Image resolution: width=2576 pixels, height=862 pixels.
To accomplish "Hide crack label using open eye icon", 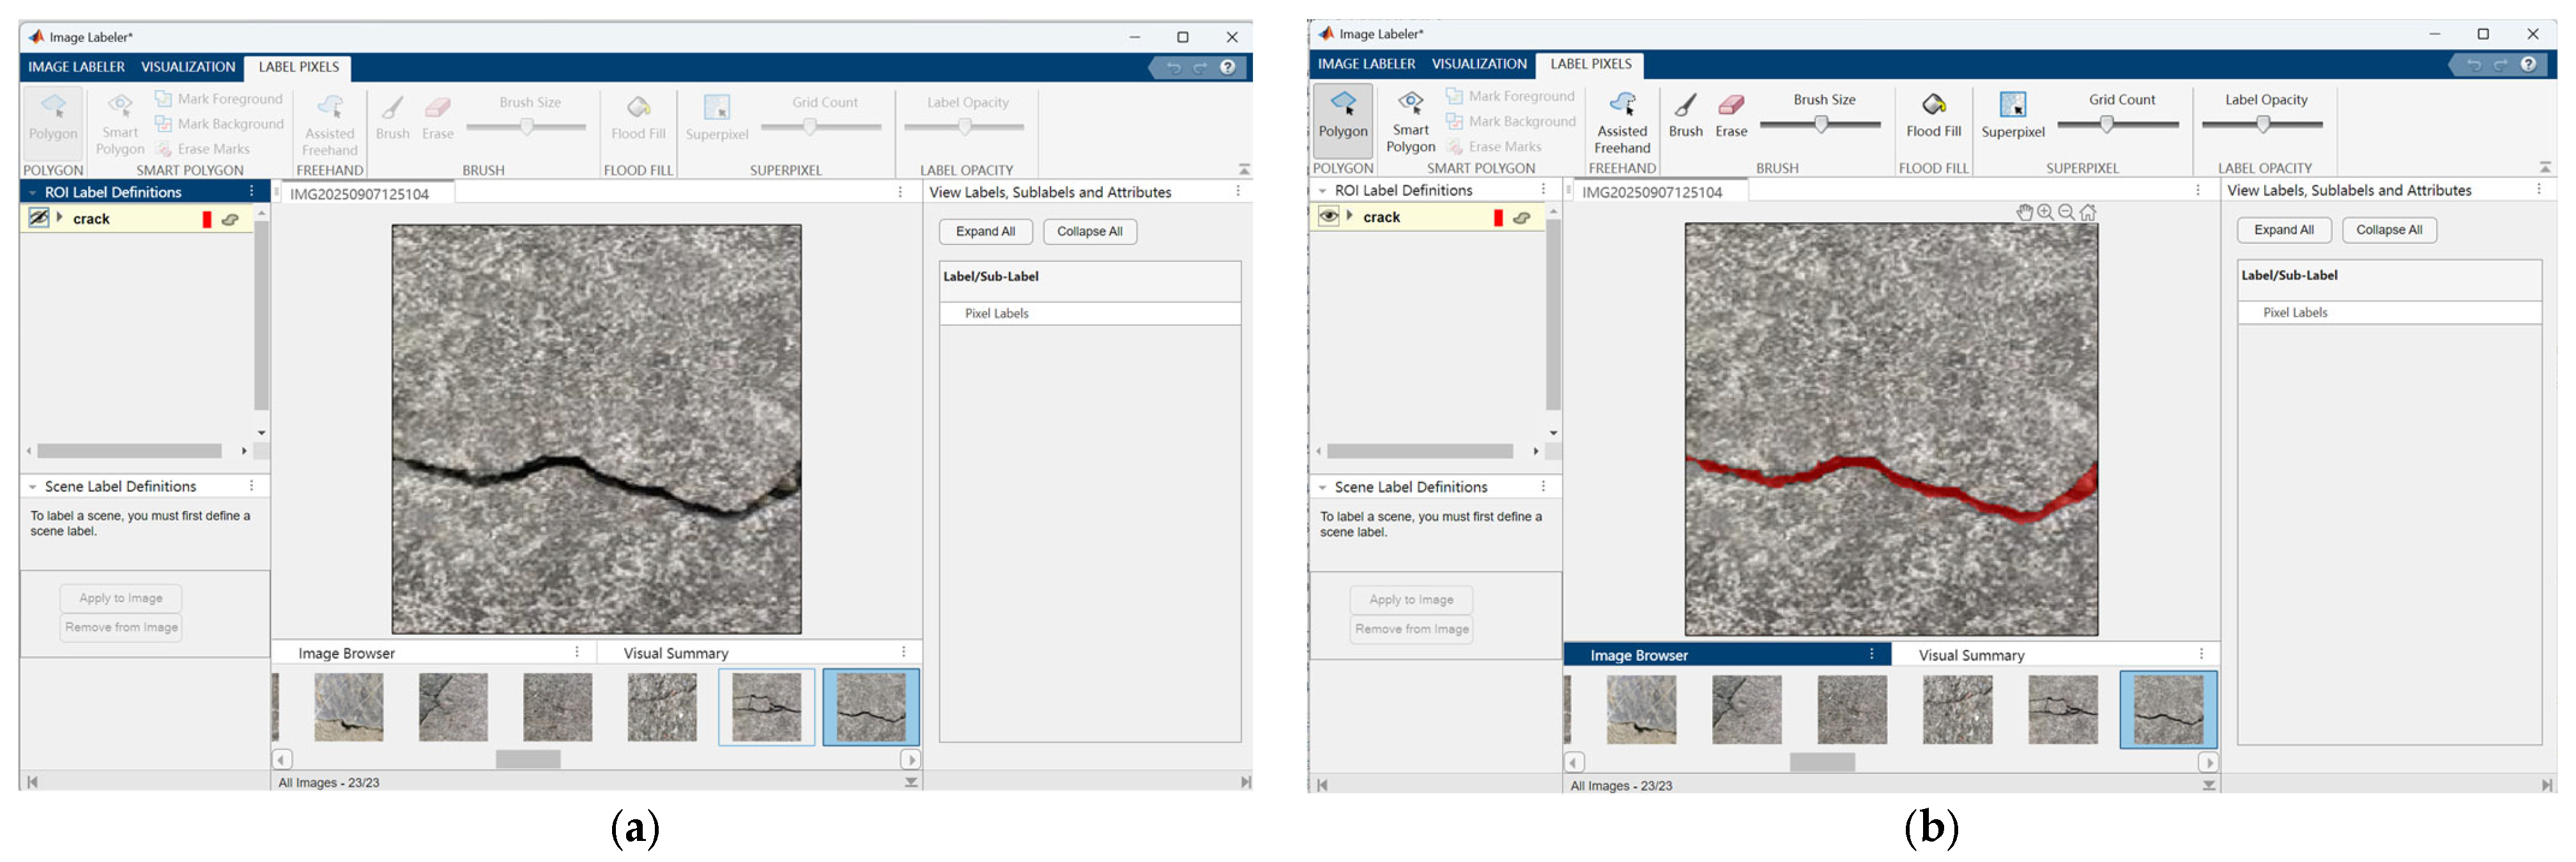I will [x=1328, y=217].
